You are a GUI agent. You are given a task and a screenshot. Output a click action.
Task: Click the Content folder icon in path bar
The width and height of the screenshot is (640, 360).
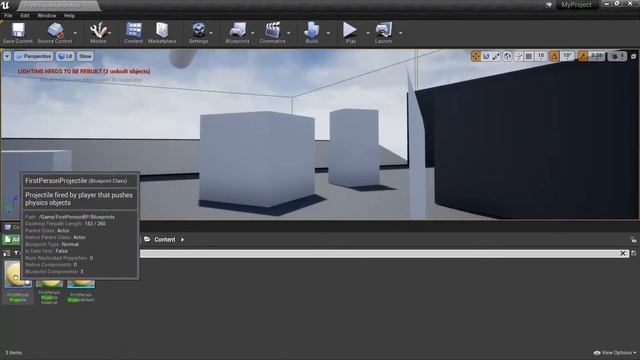(x=147, y=239)
